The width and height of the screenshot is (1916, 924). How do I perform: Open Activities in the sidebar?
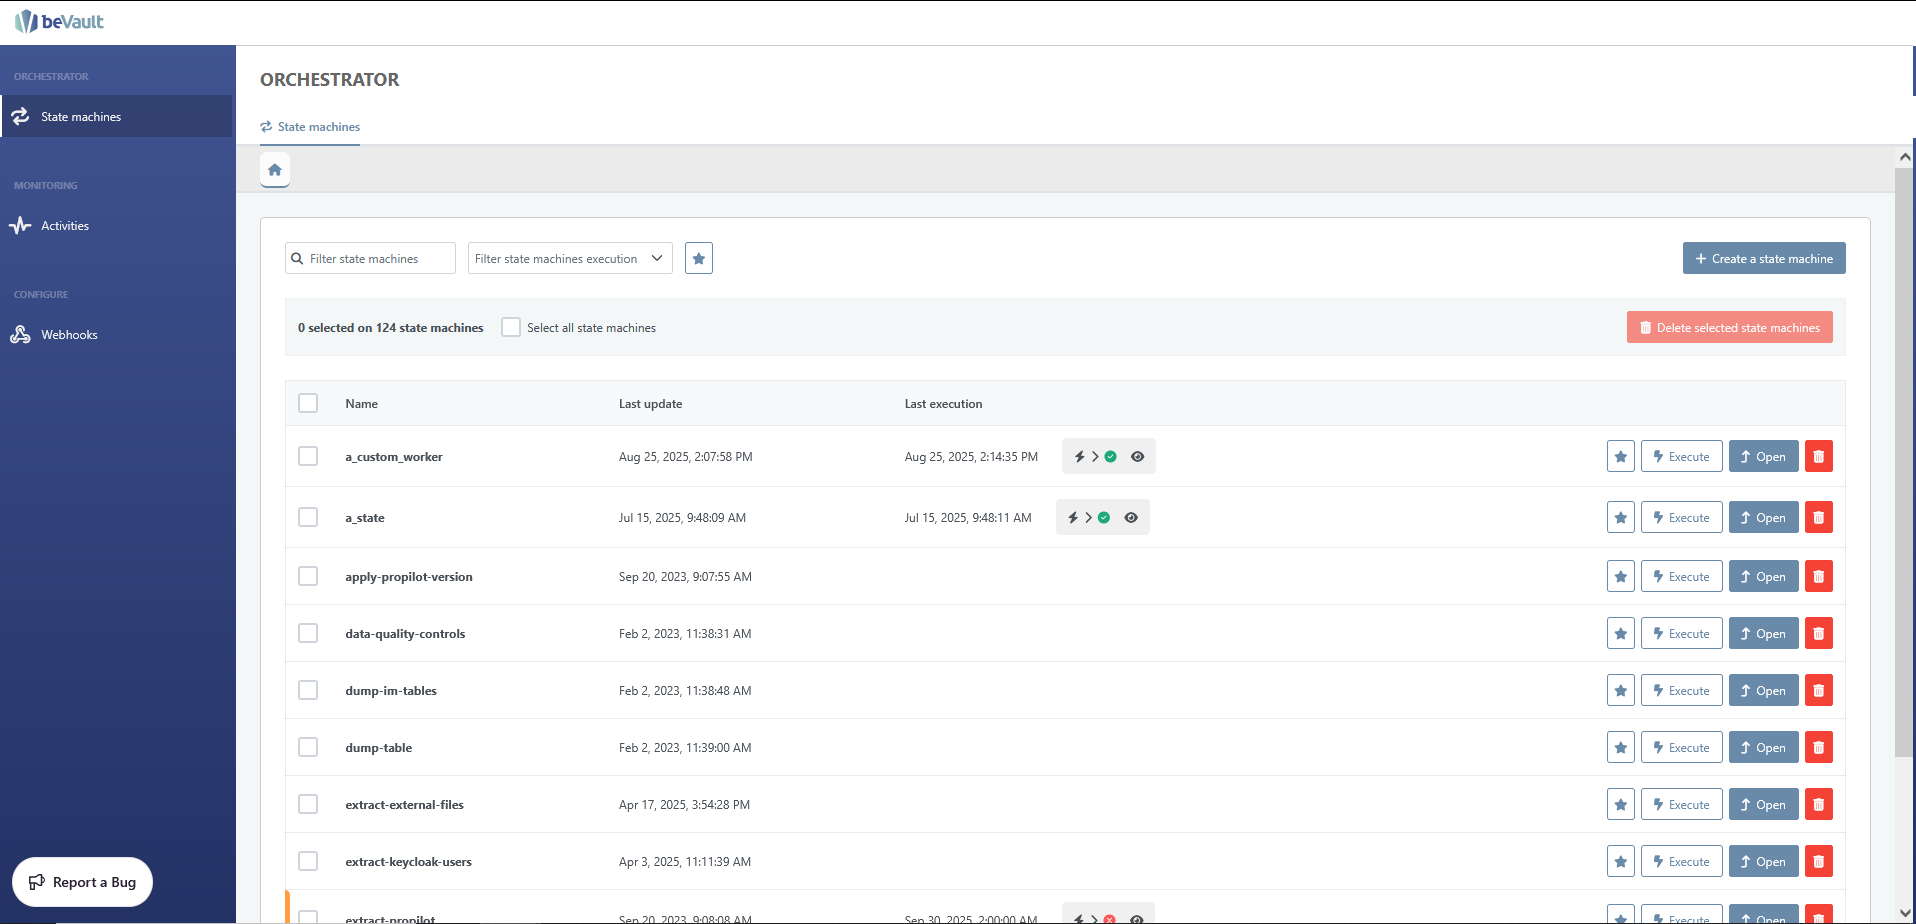pyautogui.click(x=65, y=226)
